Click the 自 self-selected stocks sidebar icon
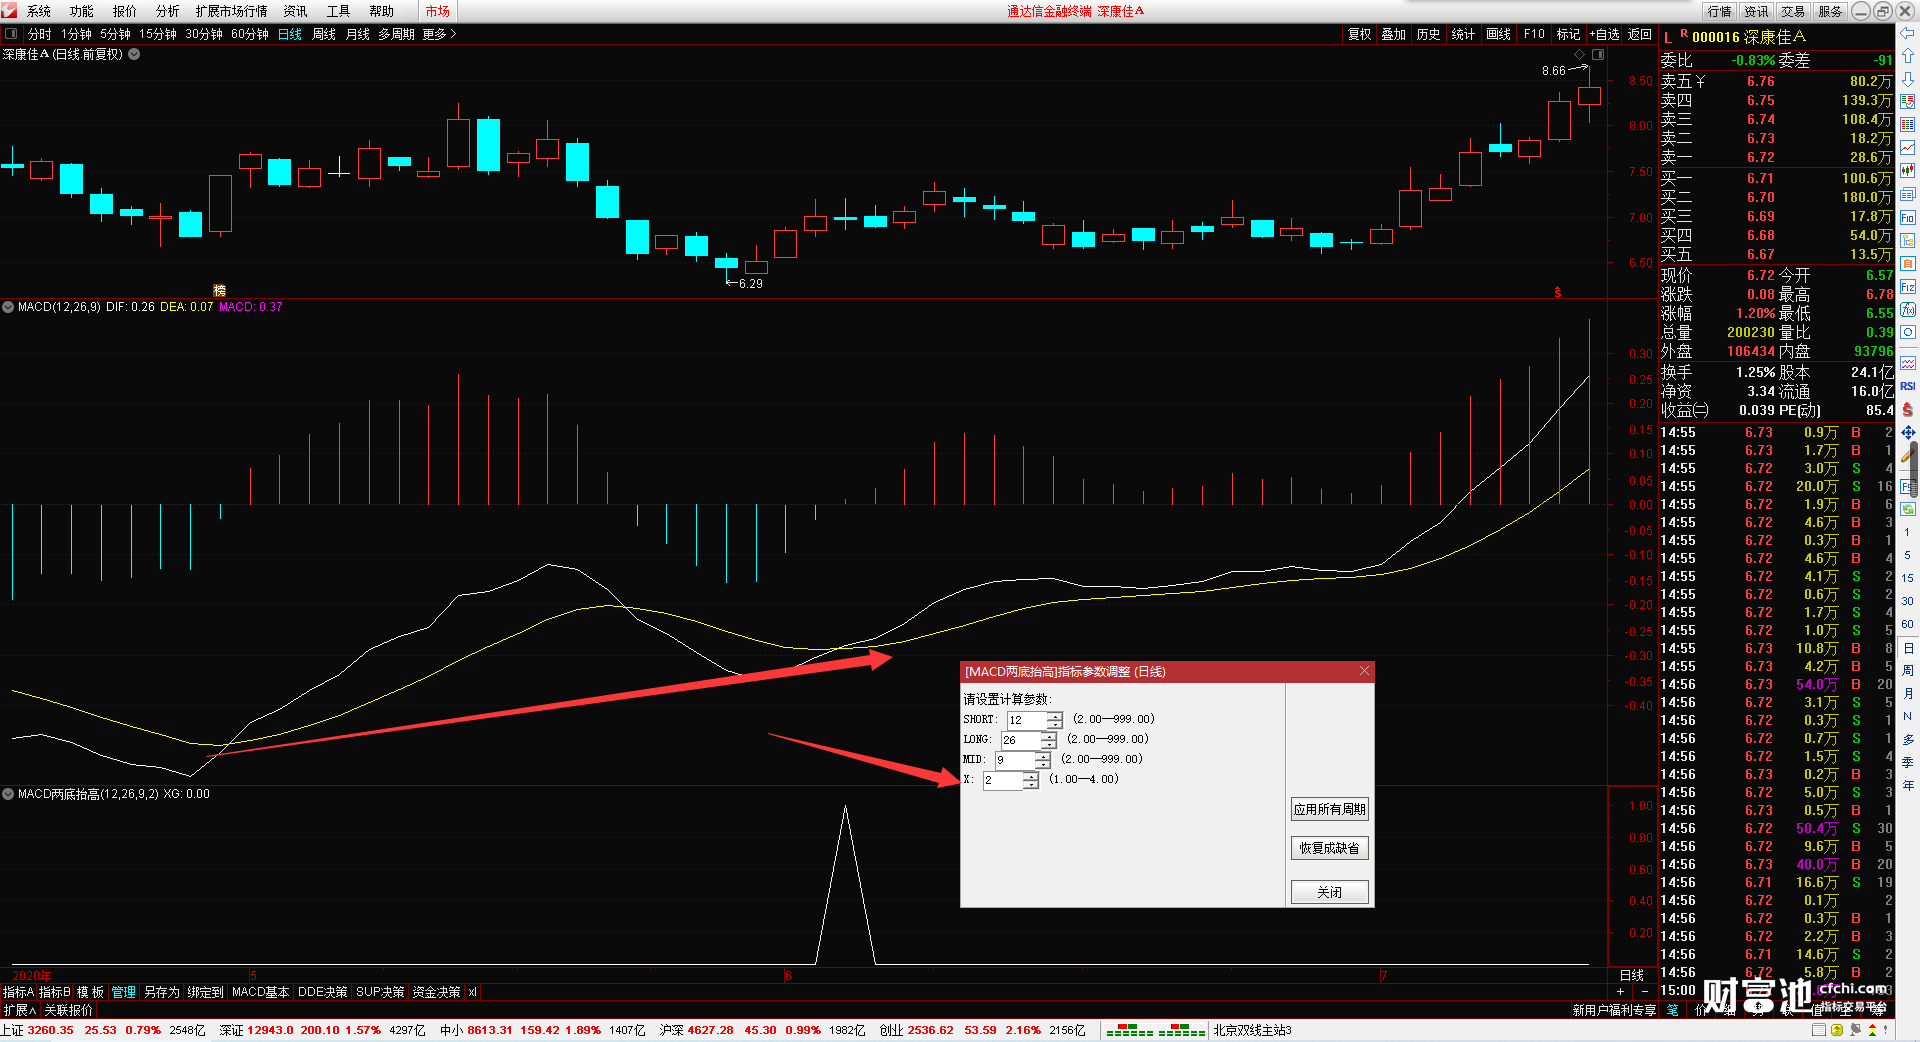 tap(1908, 263)
